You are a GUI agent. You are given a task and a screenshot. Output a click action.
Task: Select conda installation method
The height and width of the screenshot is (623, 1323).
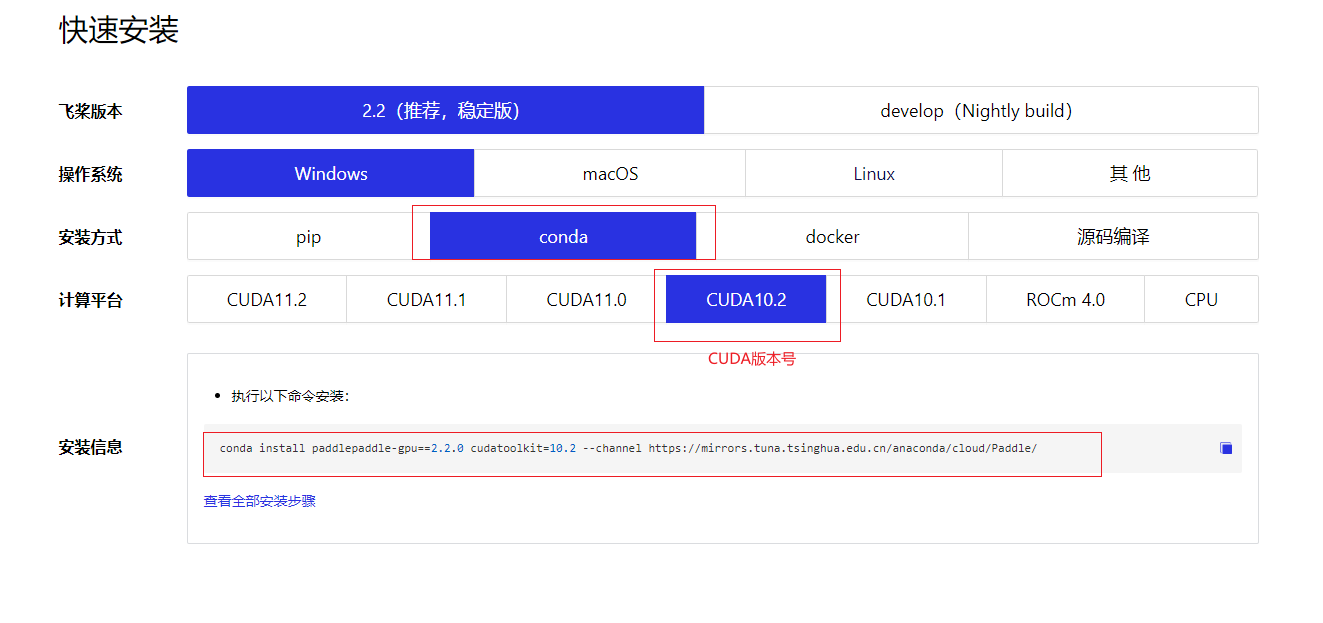point(563,236)
